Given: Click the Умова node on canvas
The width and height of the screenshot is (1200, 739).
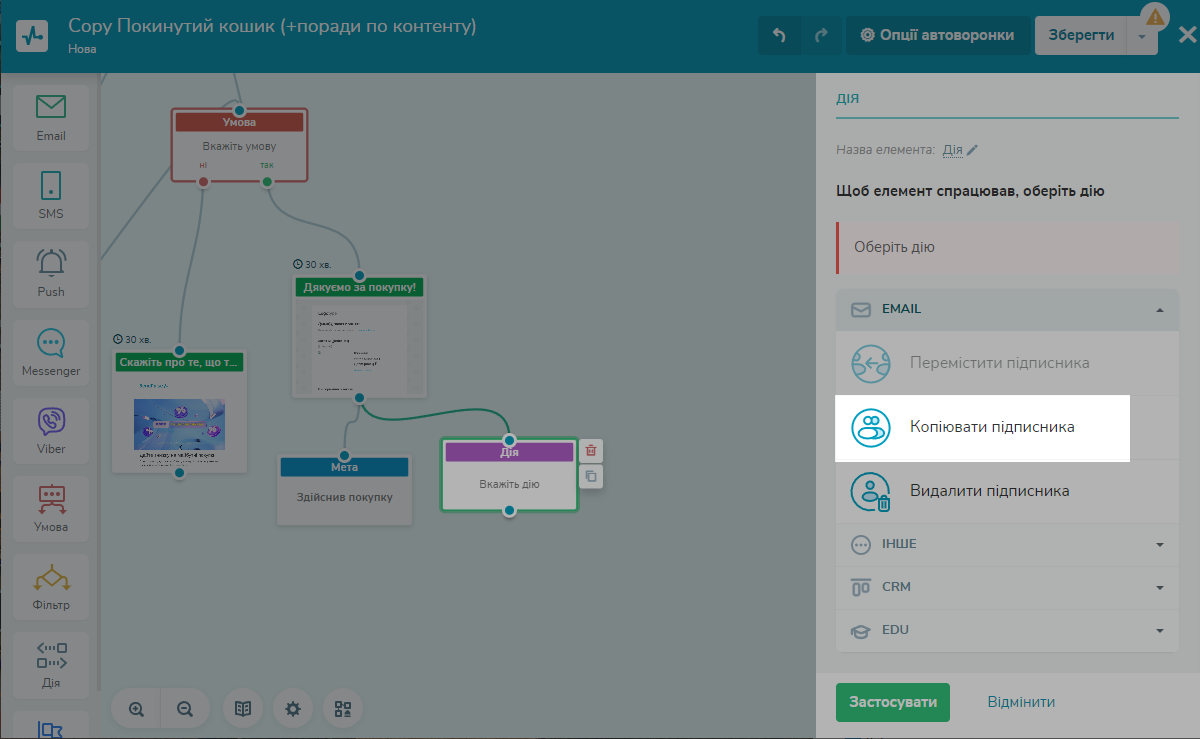Looking at the screenshot, I should (x=239, y=145).
